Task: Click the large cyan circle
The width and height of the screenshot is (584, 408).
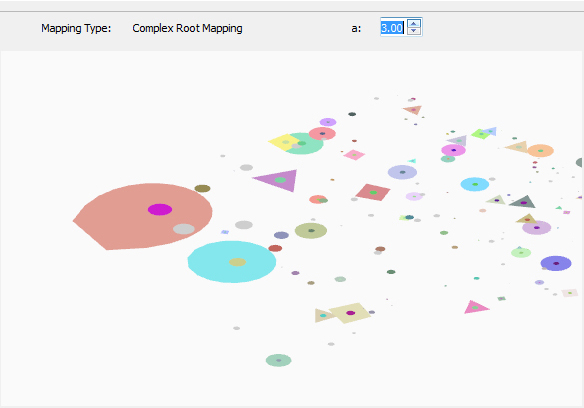Action: pyautogui.click(x=232, y=262)
